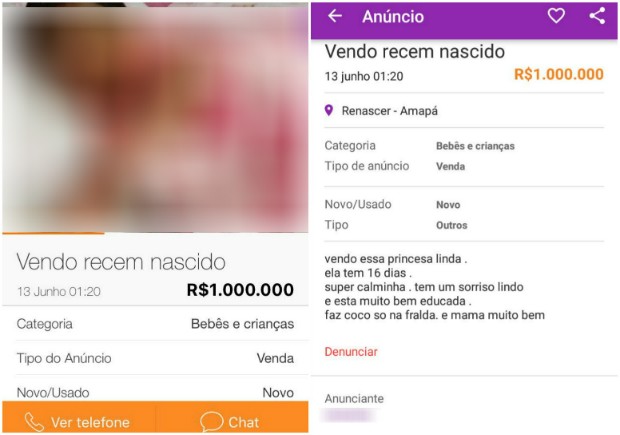Screen dimensions: 620x435
Task: Tap the phone handset icon in the orange bar
Action: tap(34, 422)
